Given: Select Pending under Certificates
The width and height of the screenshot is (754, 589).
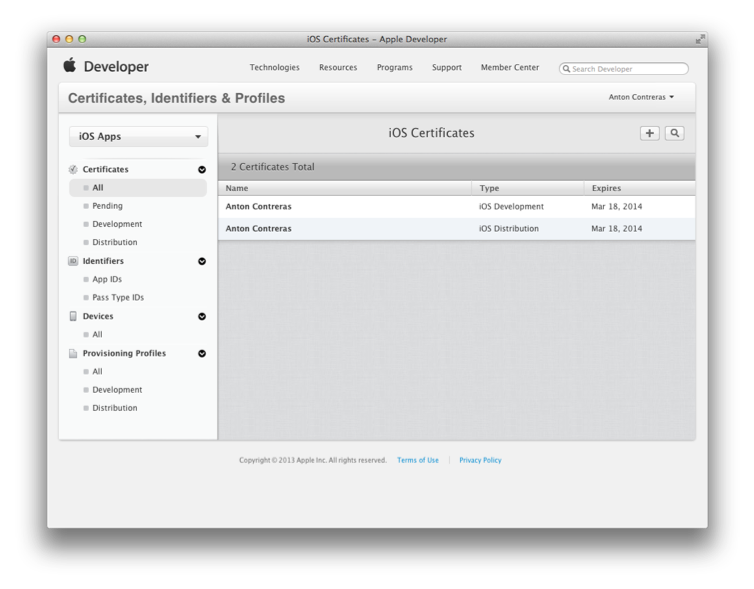Looking at the screenshot, I should 108,206.
